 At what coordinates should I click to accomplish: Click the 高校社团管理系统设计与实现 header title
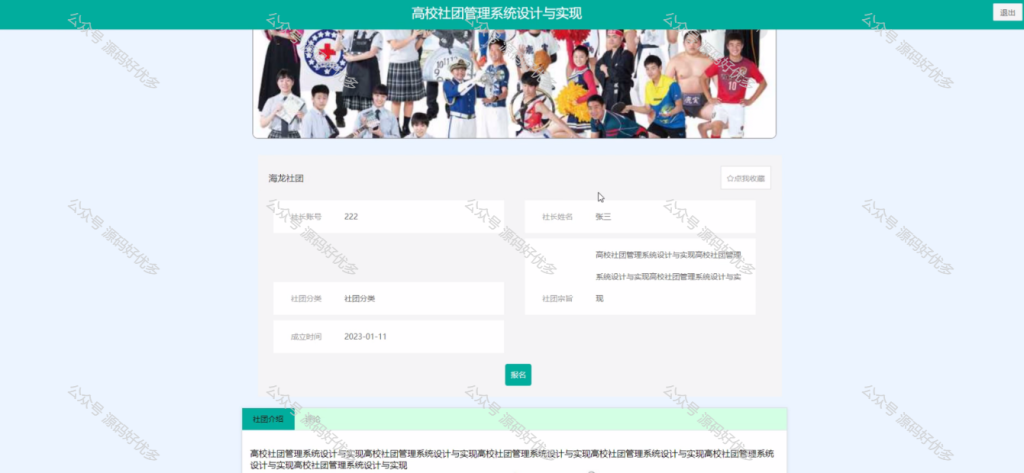[x=497, y=14]
